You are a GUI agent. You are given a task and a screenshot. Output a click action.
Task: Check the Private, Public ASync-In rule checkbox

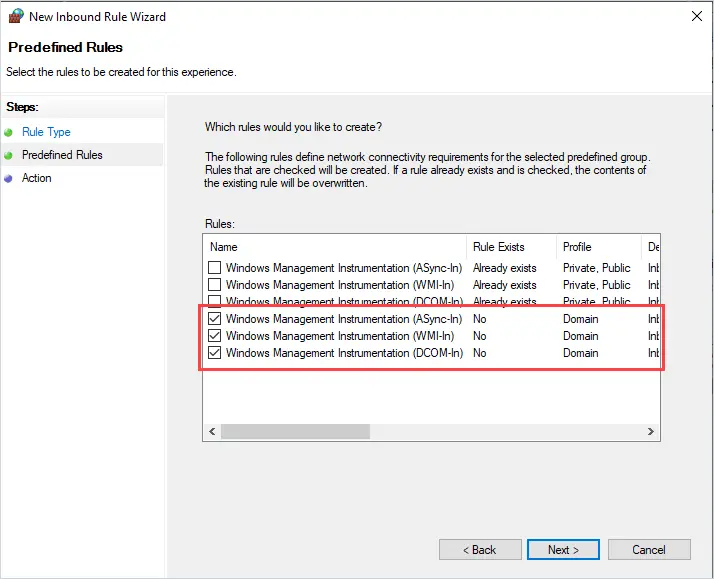tap(214, 267)
